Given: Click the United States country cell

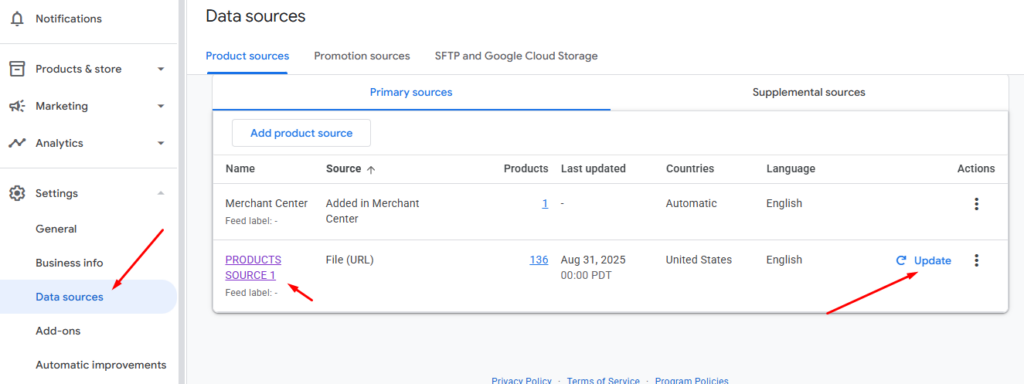Looking at the screenshot, I should 699,260.
